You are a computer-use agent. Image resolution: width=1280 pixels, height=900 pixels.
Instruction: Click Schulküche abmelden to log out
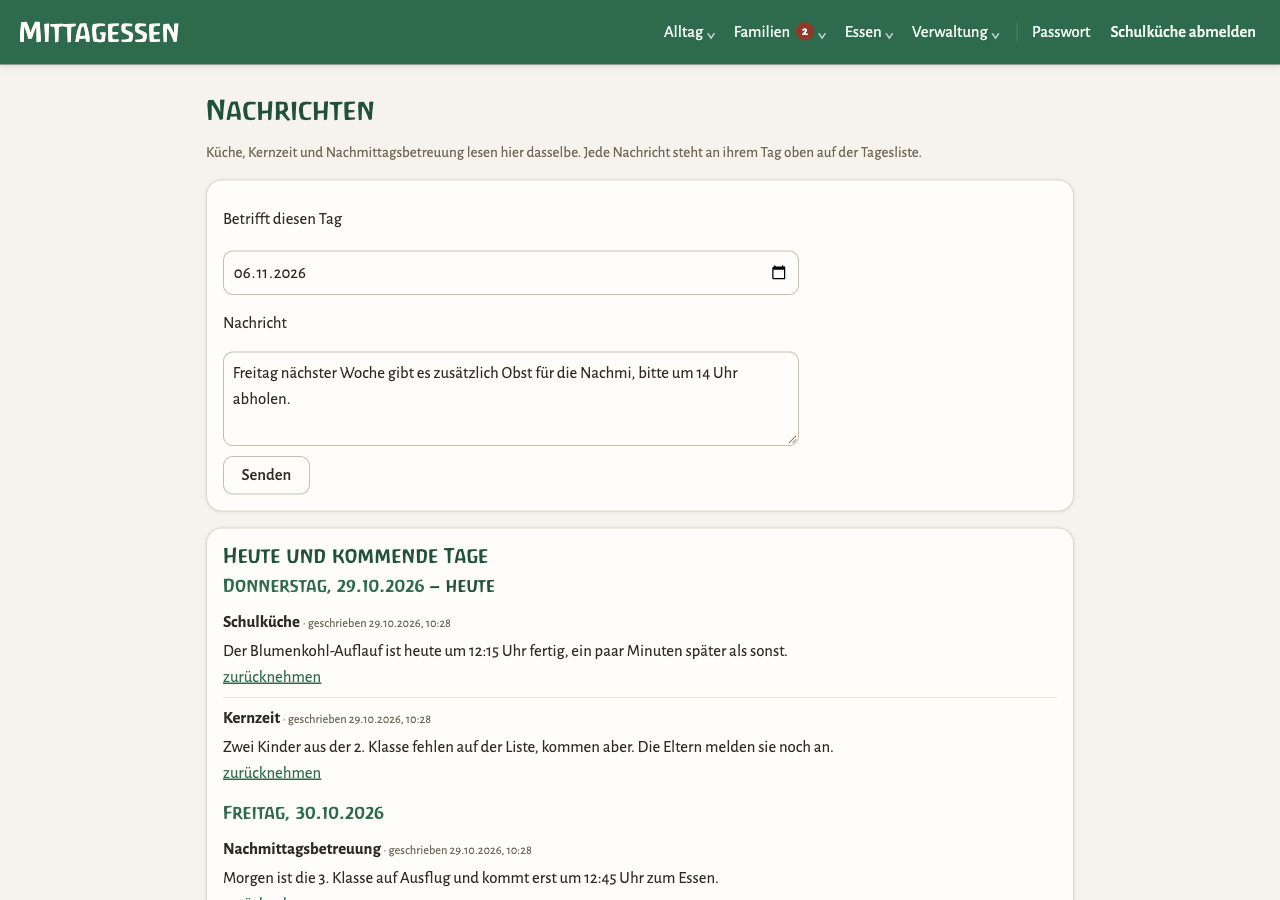point(1183,32)
